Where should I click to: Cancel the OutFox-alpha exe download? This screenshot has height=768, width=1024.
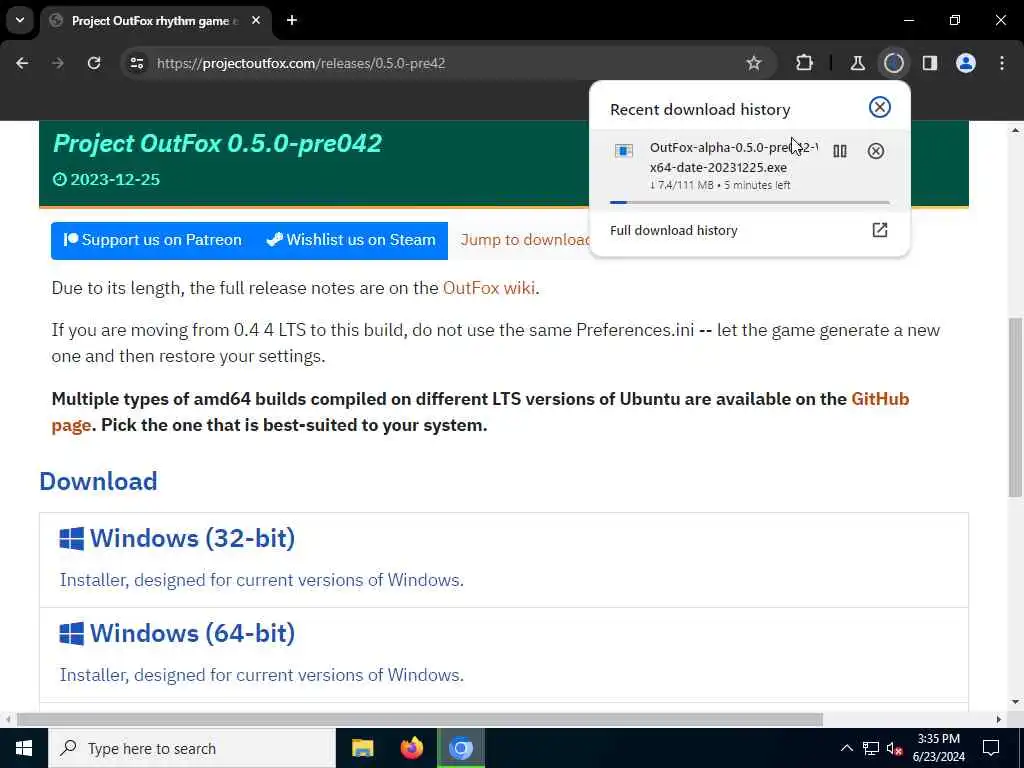click(876, 151)
